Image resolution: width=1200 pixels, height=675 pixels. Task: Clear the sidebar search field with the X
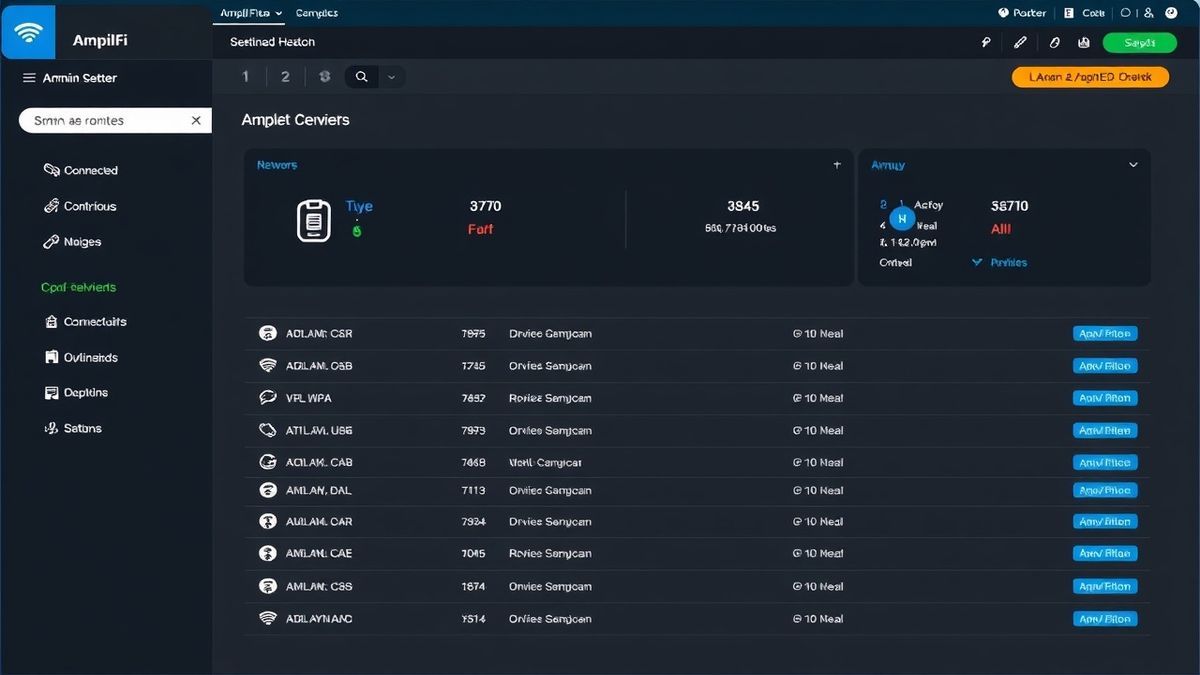196,120
